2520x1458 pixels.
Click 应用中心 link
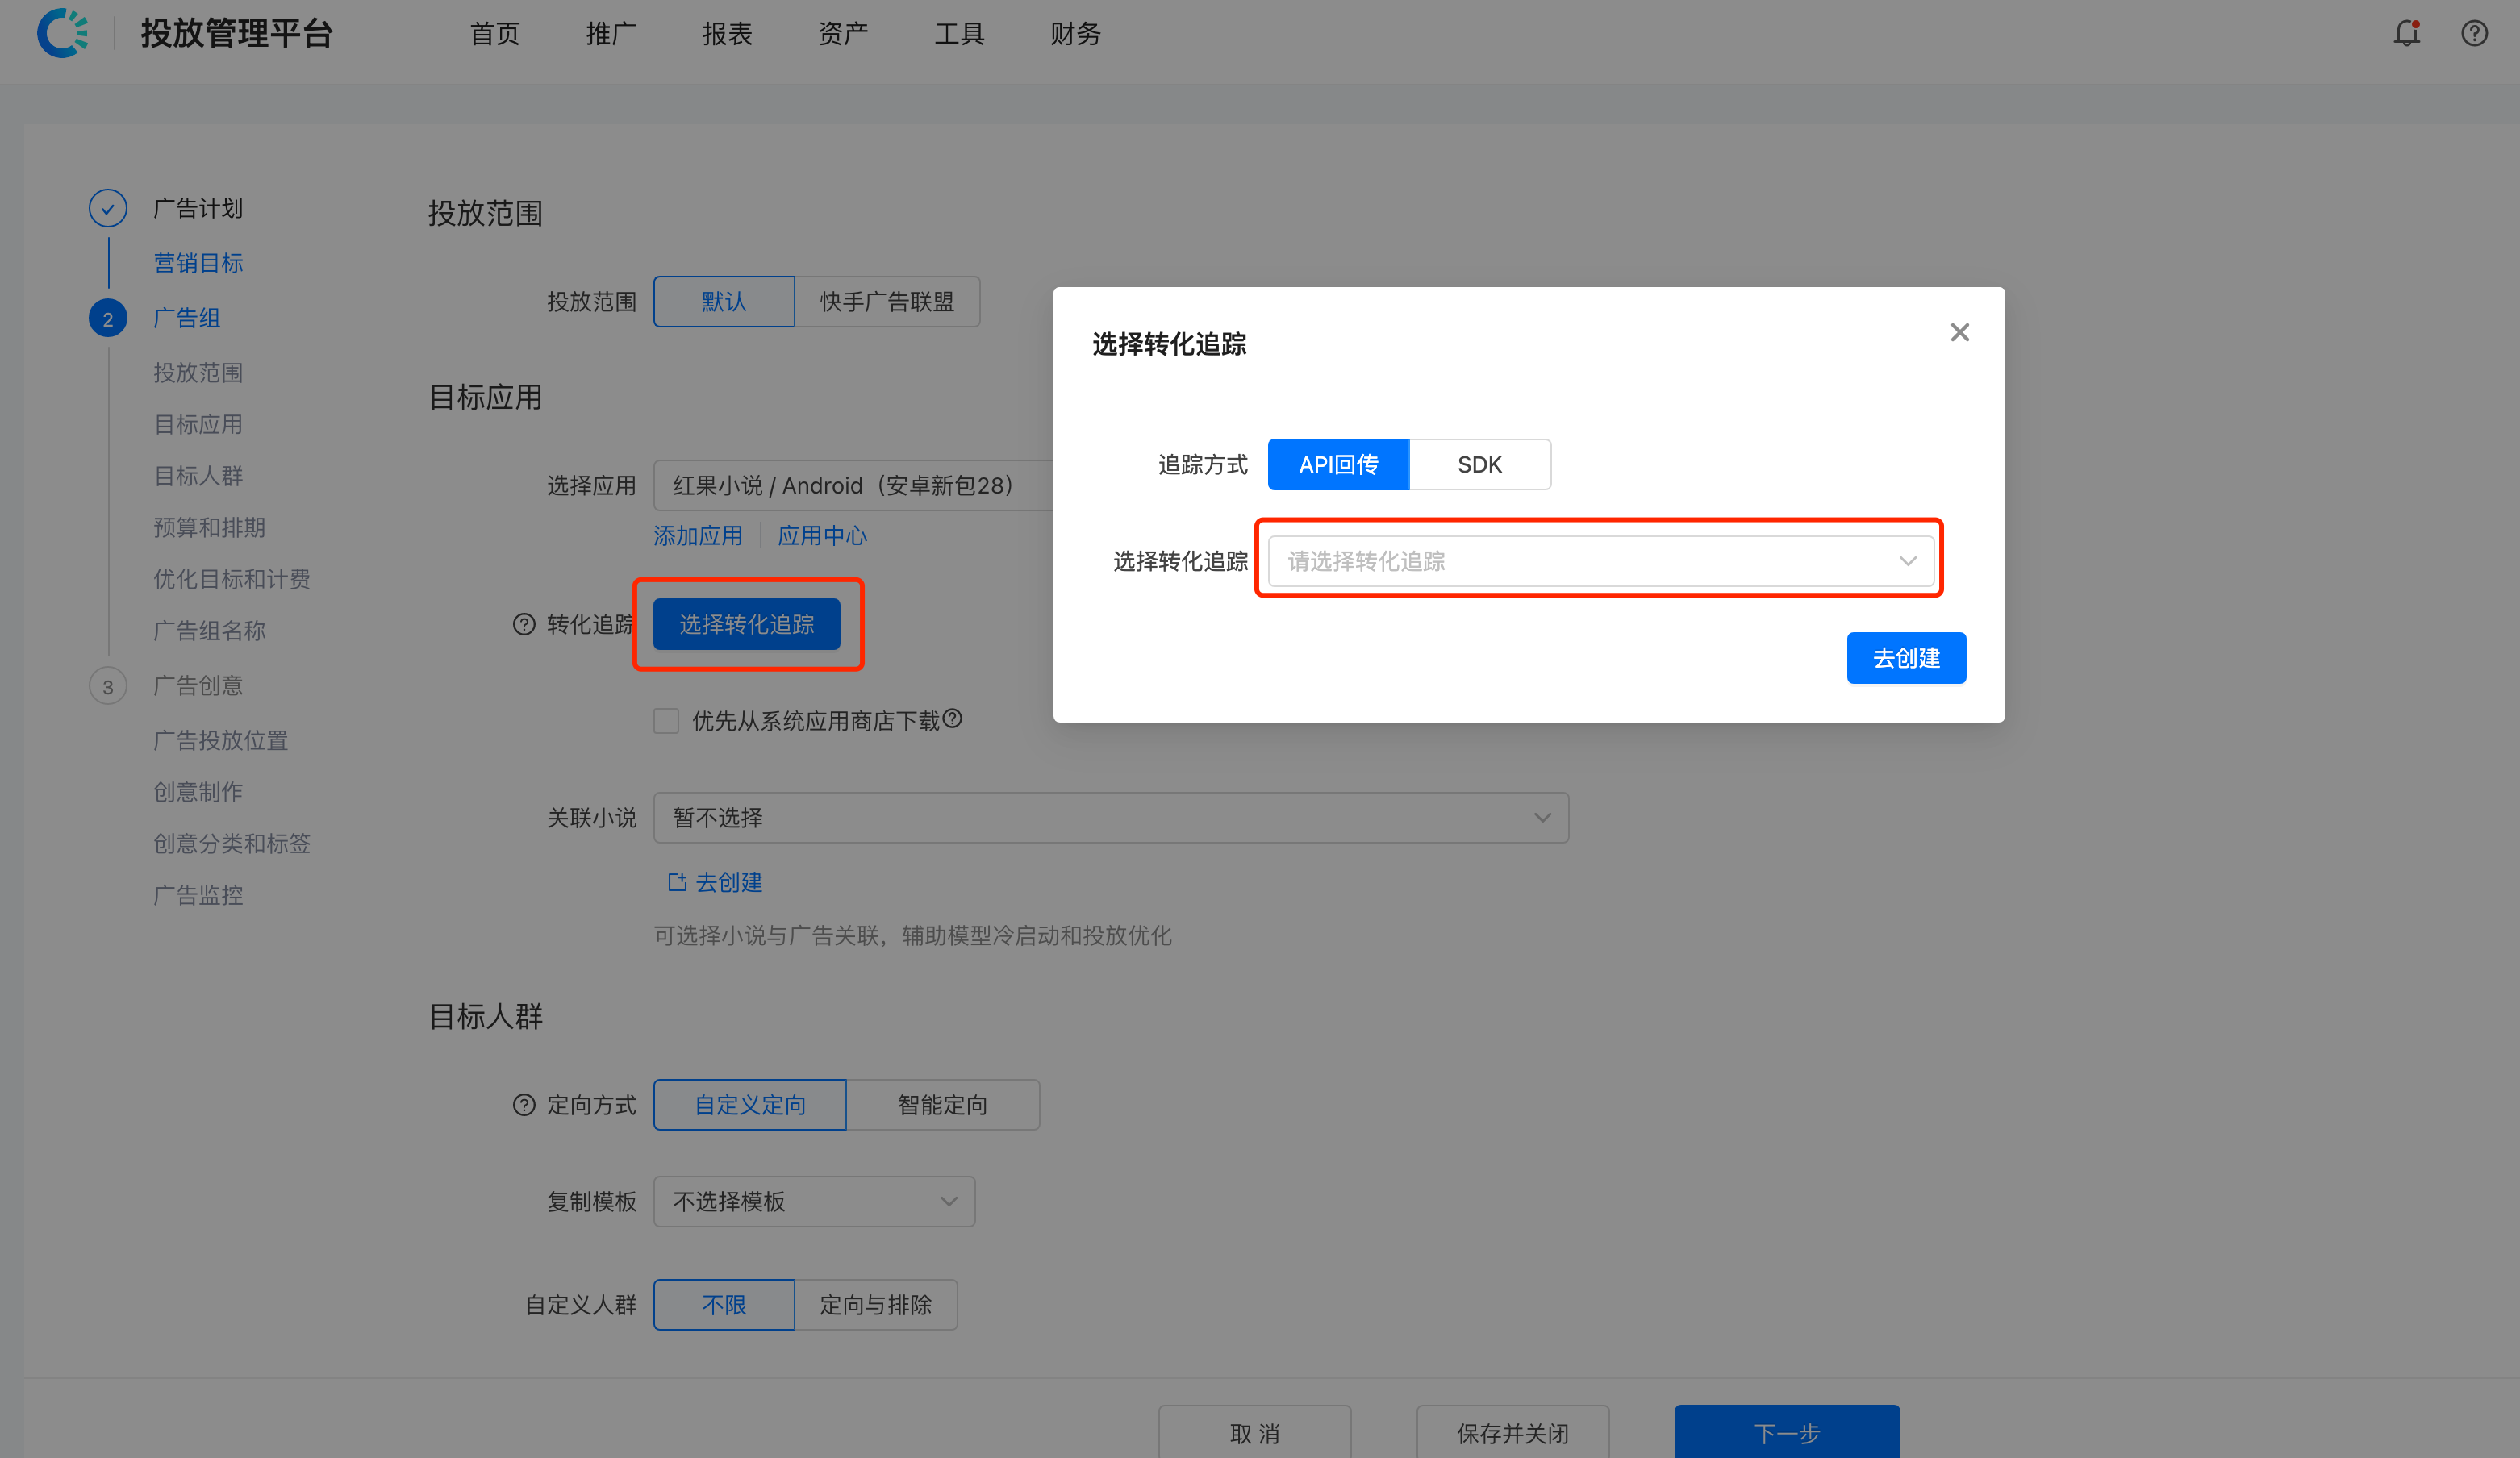pos(822,535)
